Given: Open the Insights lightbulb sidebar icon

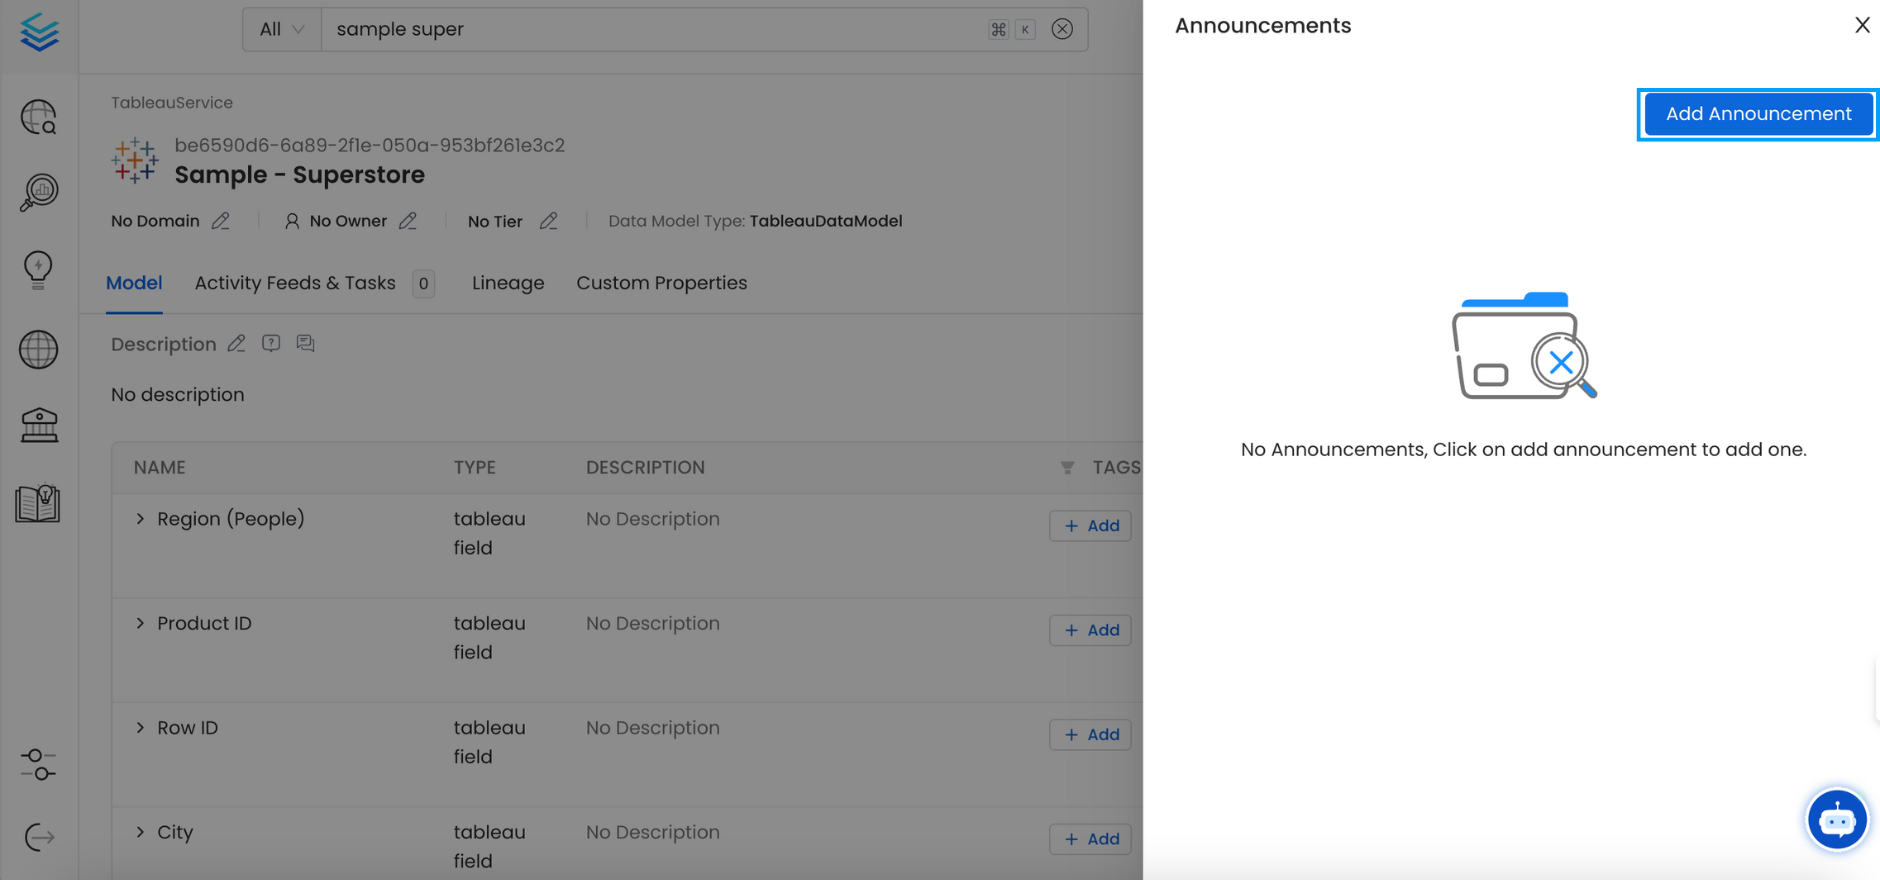Looking at the screenshot, I should pos(38,269).
